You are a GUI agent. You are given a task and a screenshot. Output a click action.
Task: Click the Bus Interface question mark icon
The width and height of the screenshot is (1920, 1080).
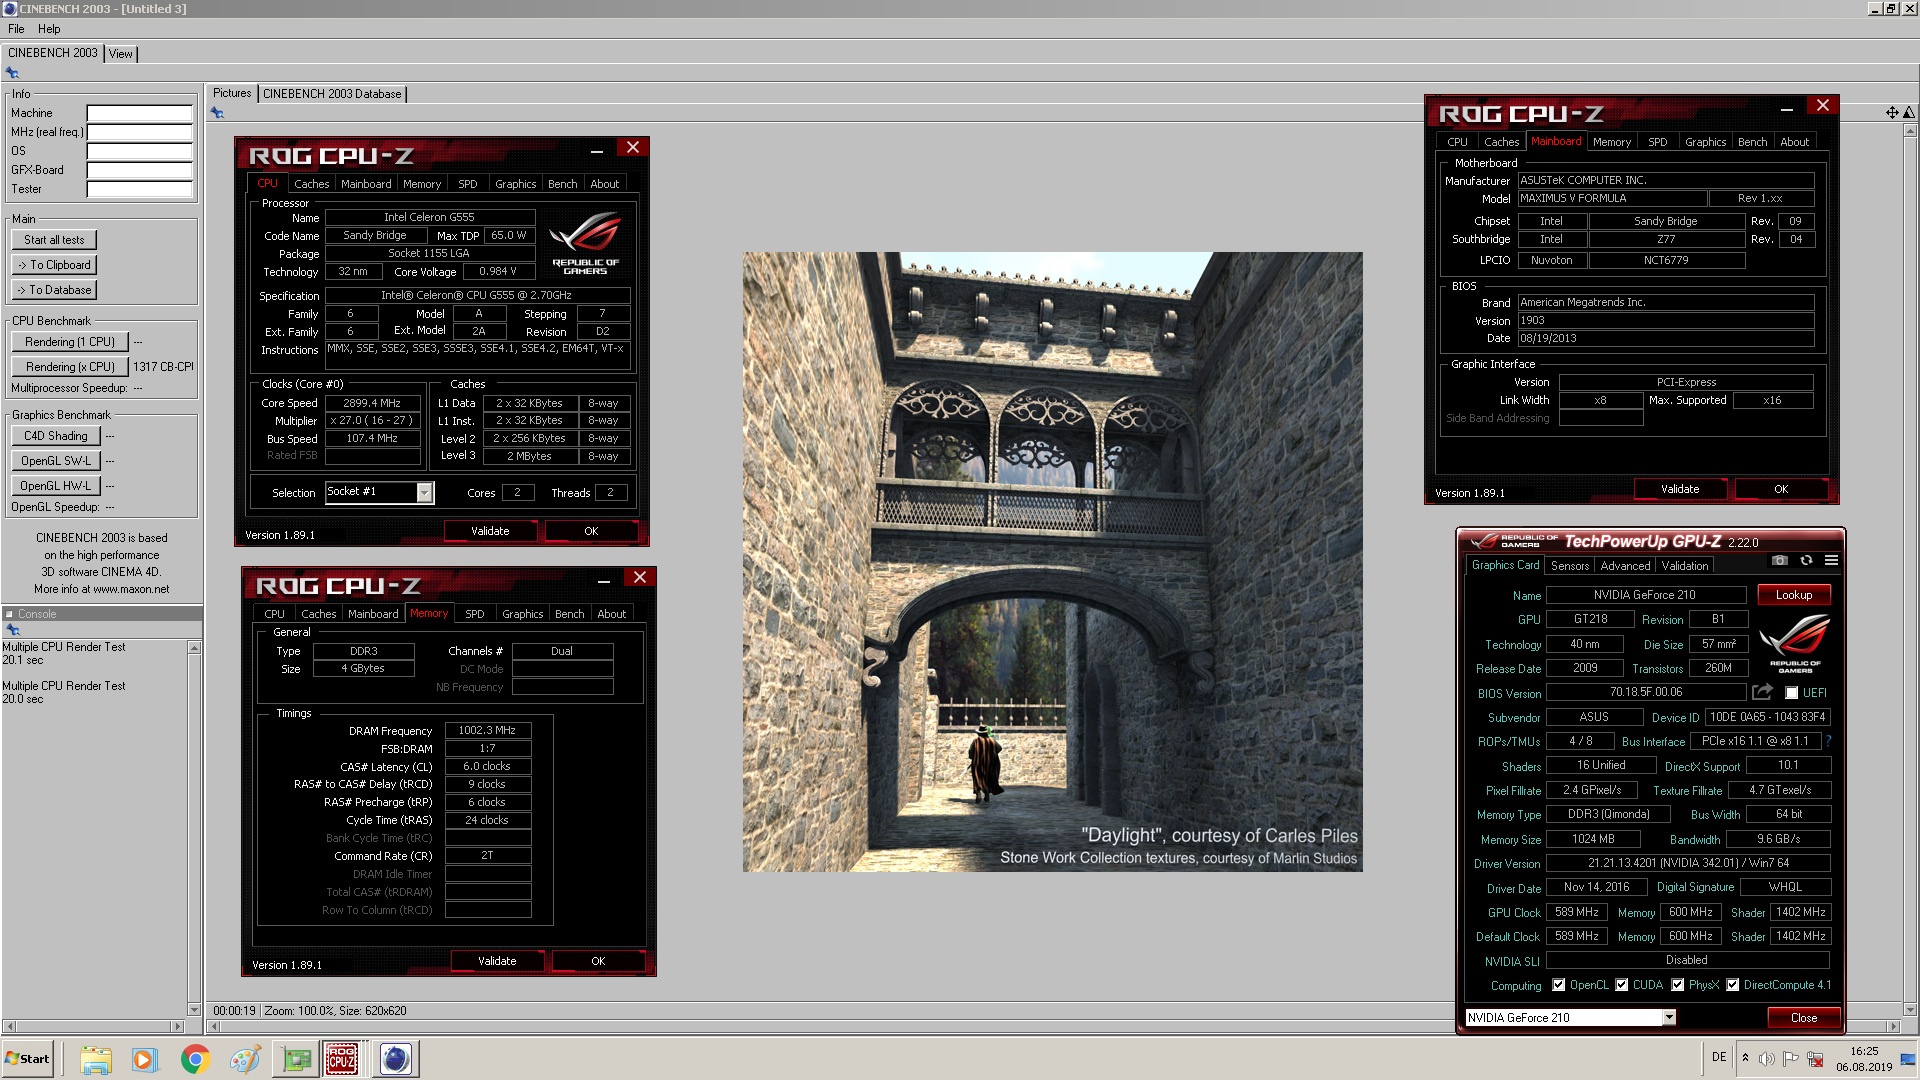tap(1828, 742)
